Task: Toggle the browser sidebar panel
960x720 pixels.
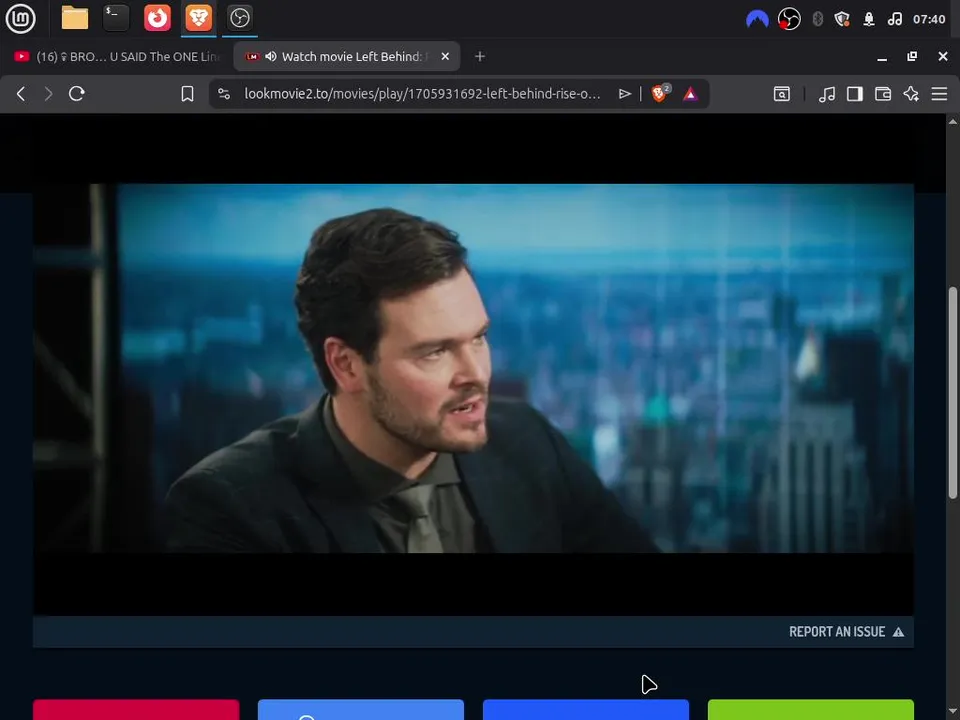Action: click(x=855, y=94)
